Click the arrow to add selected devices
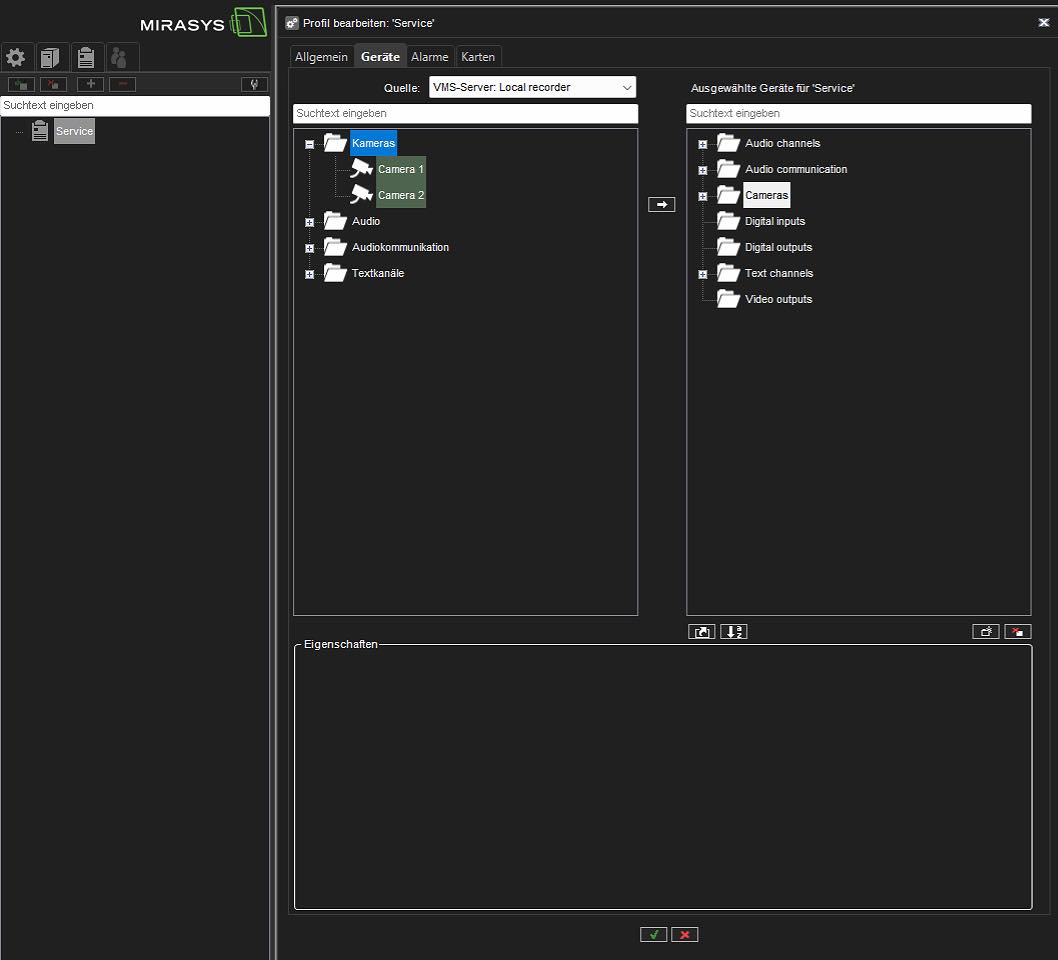 pyautogui.click(x=661, y=204)
